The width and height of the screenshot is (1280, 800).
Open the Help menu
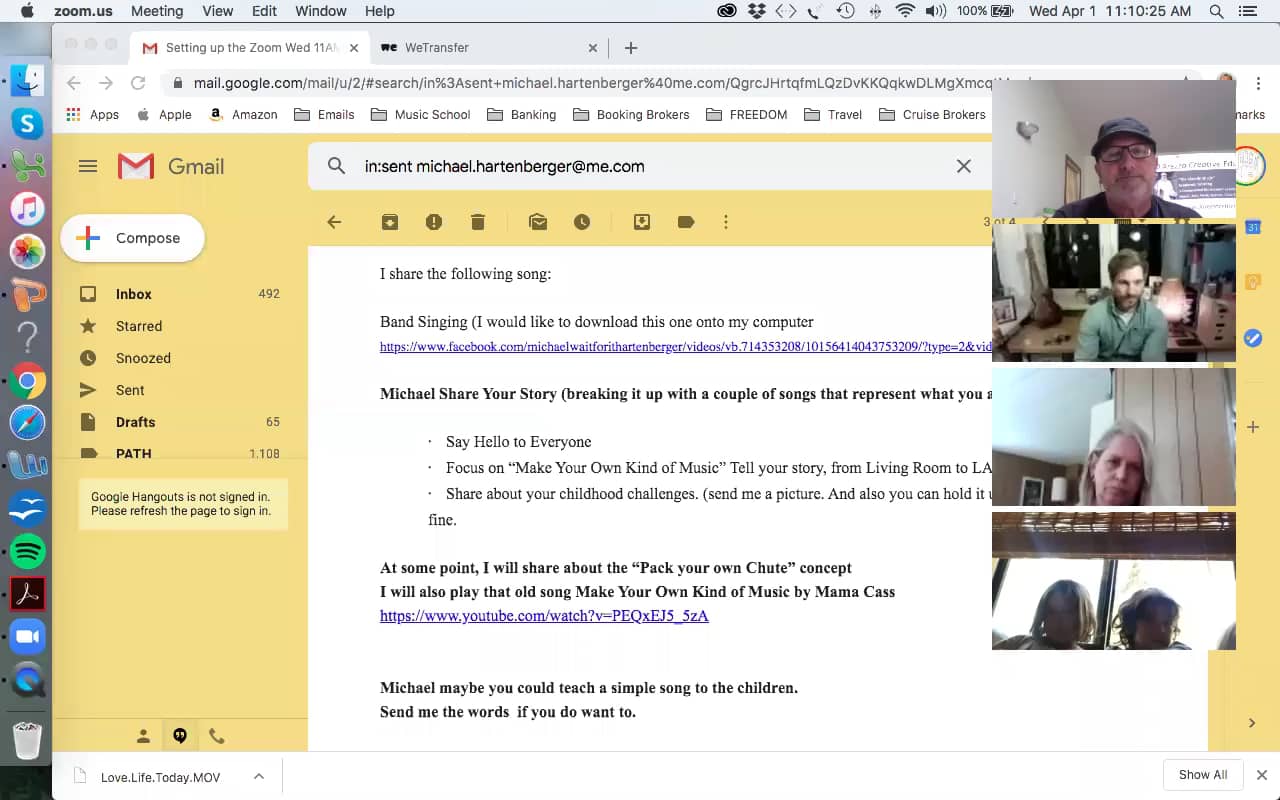[x=380, y=11]
